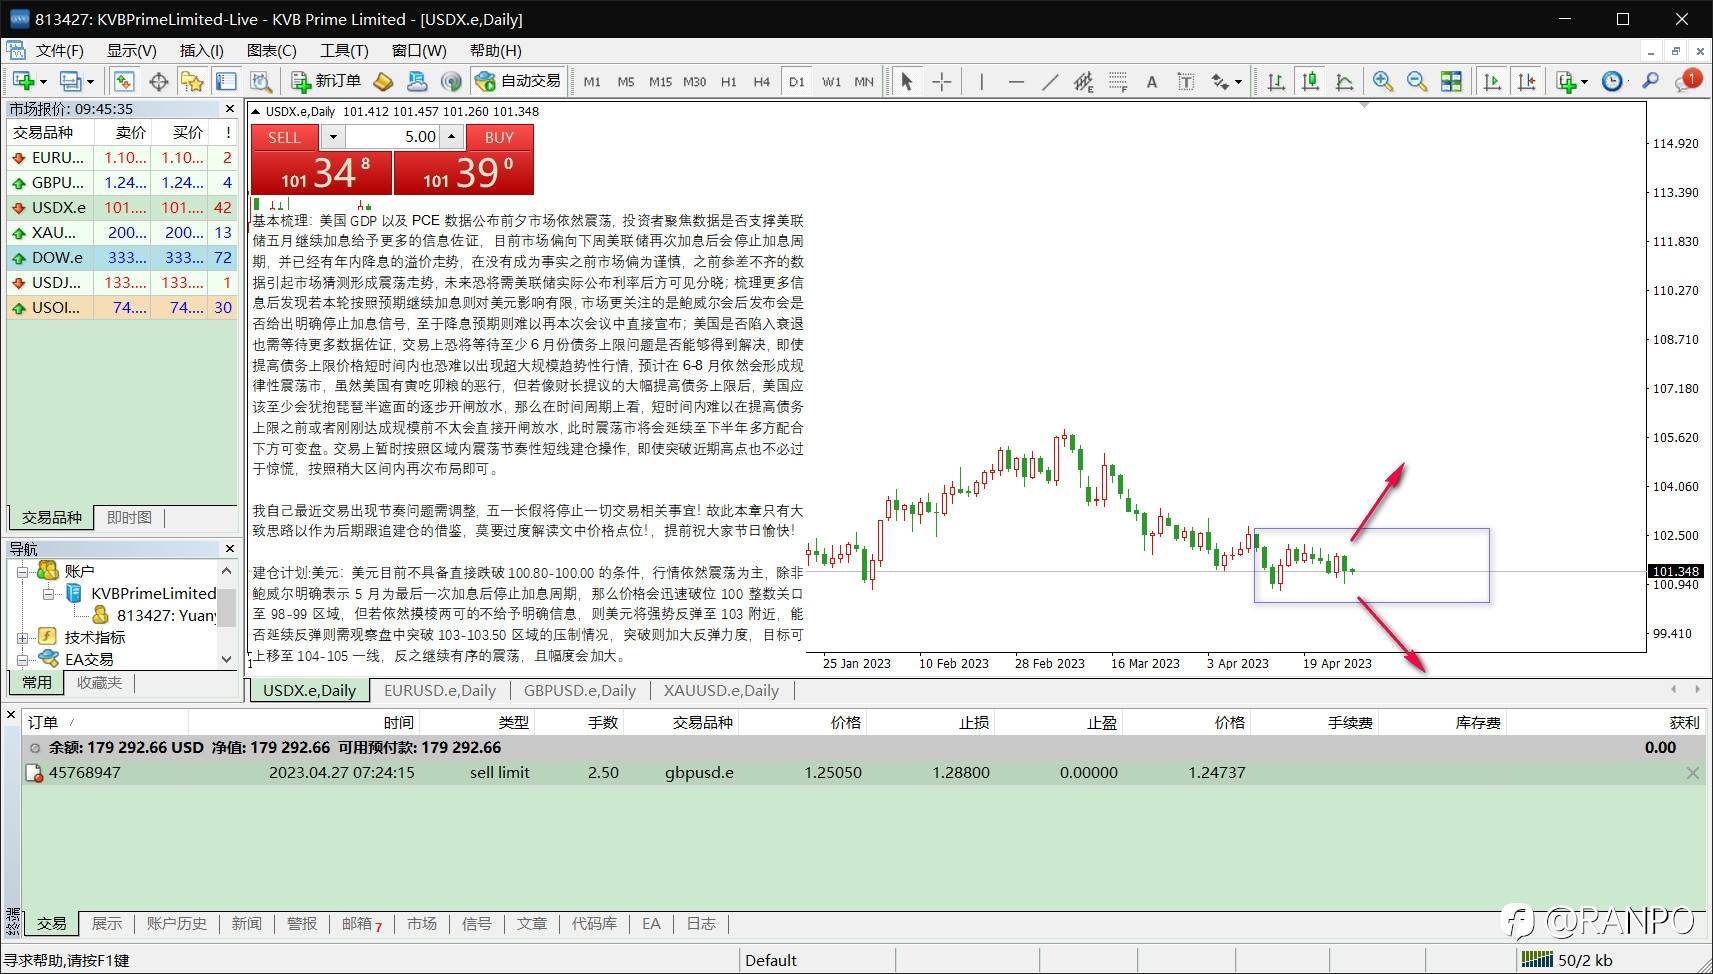Launch MetaEditor yellow book icon
The height and width of the screenshot is (974, 1713).
(x=383, y=81)
